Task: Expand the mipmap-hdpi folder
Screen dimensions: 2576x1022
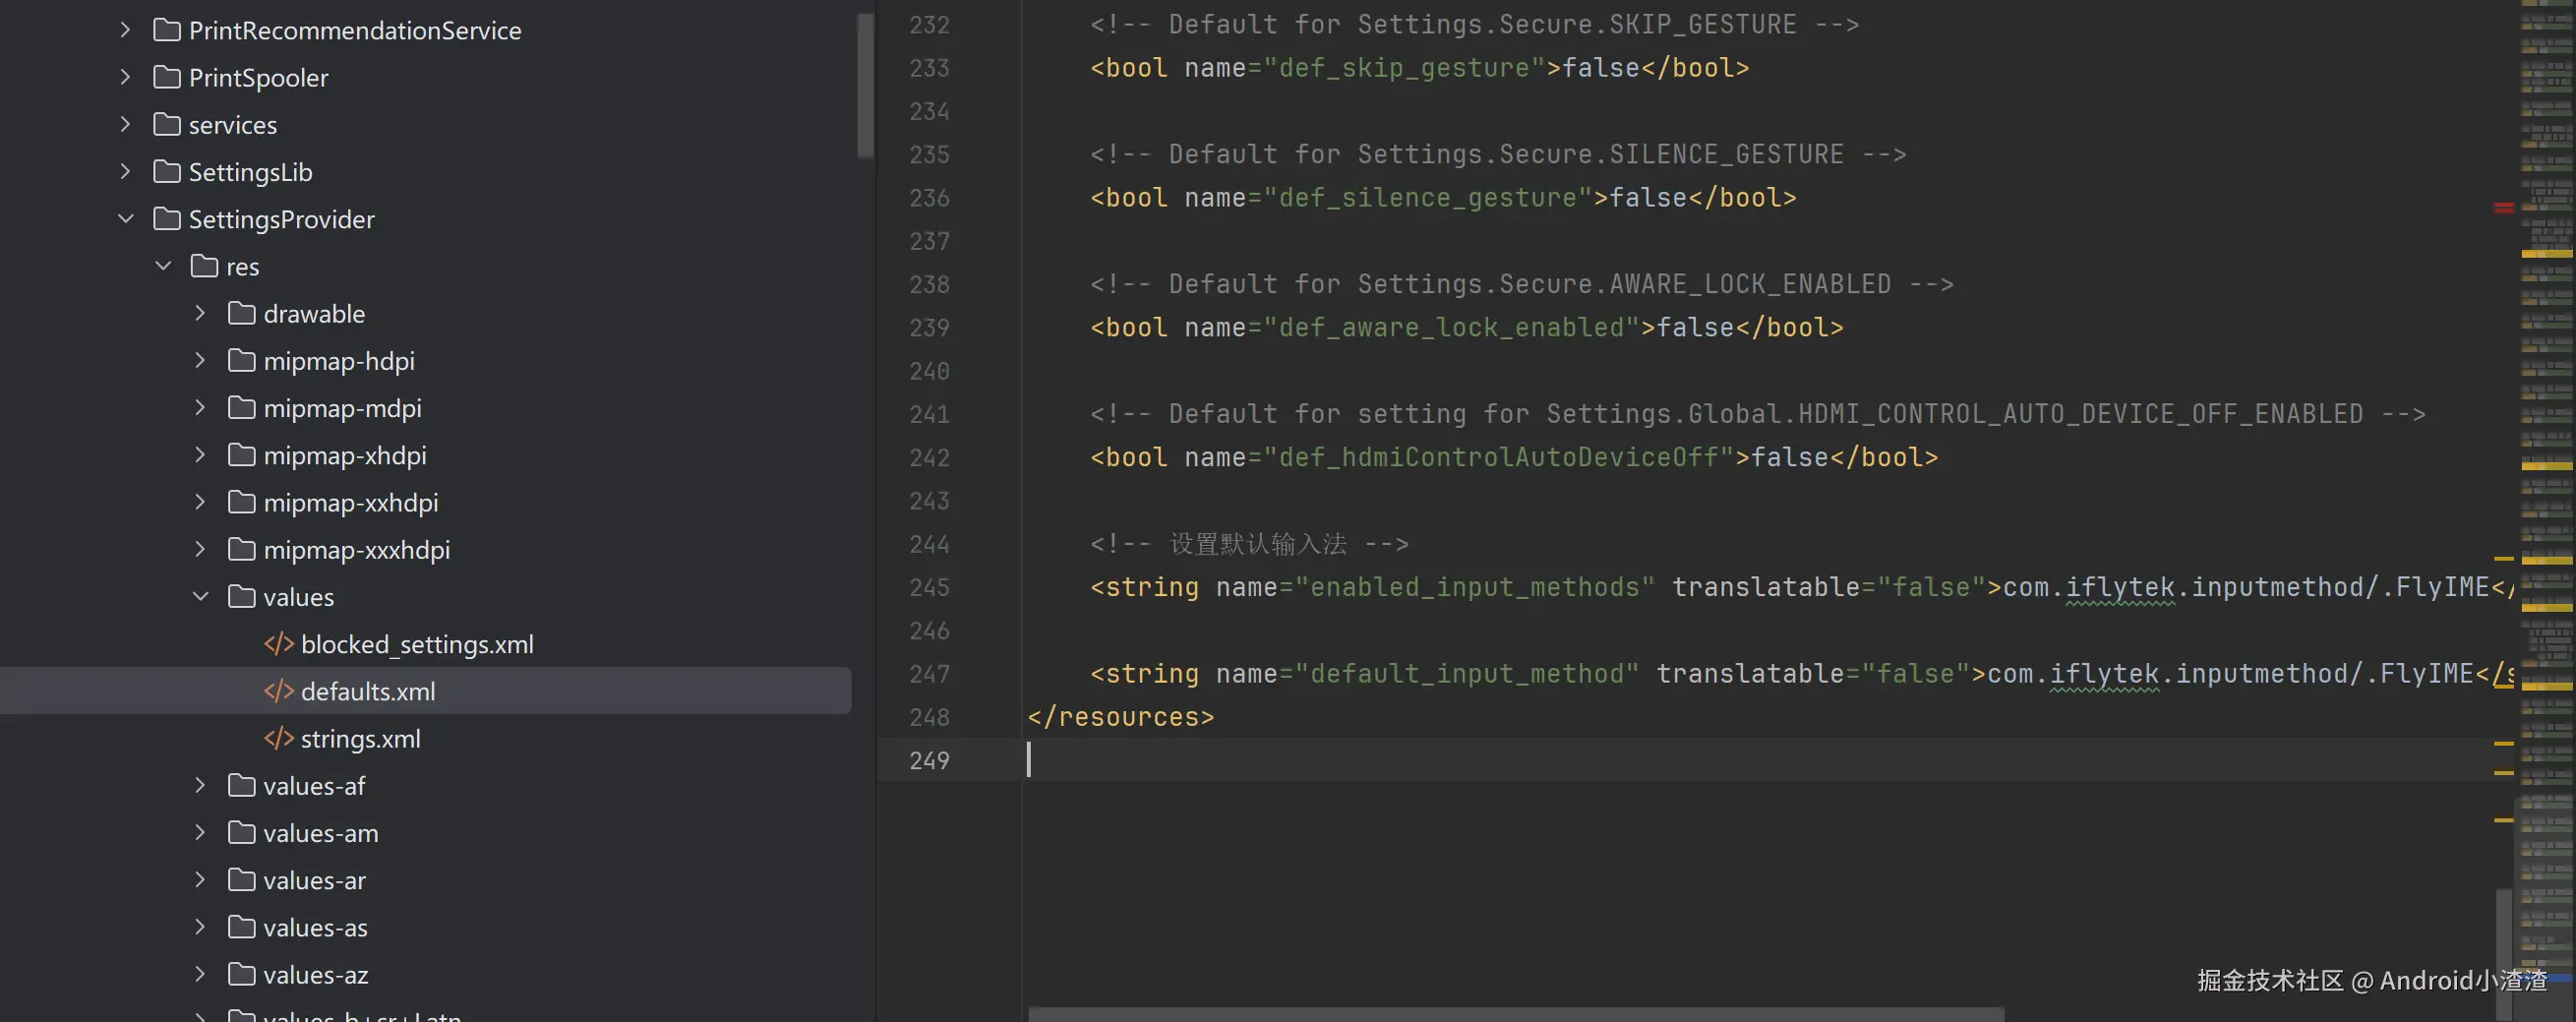Action: coord(200,360)
